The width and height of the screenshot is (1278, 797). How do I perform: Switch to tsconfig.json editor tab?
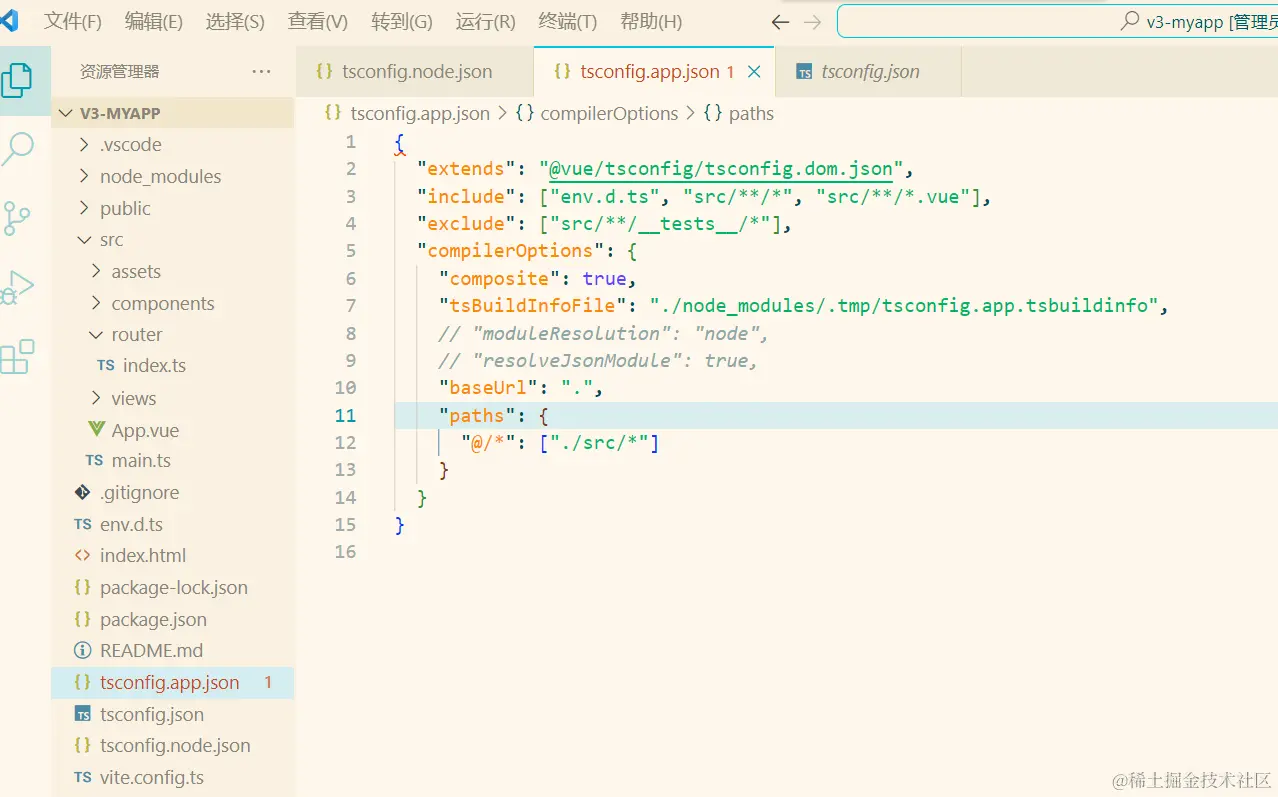[868, 72]
